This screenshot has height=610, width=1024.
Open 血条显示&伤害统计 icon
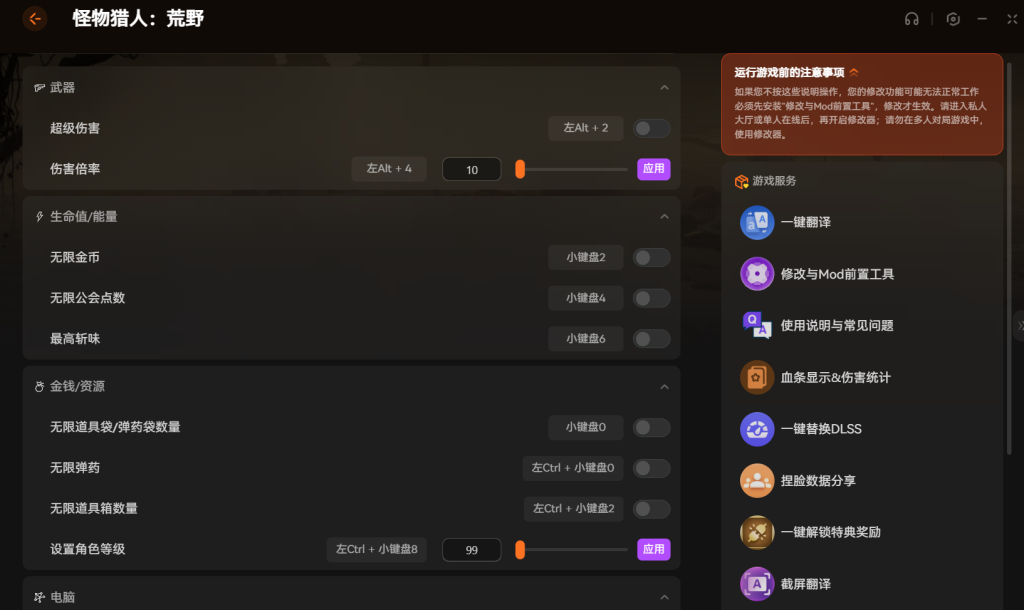coord(757,377)
